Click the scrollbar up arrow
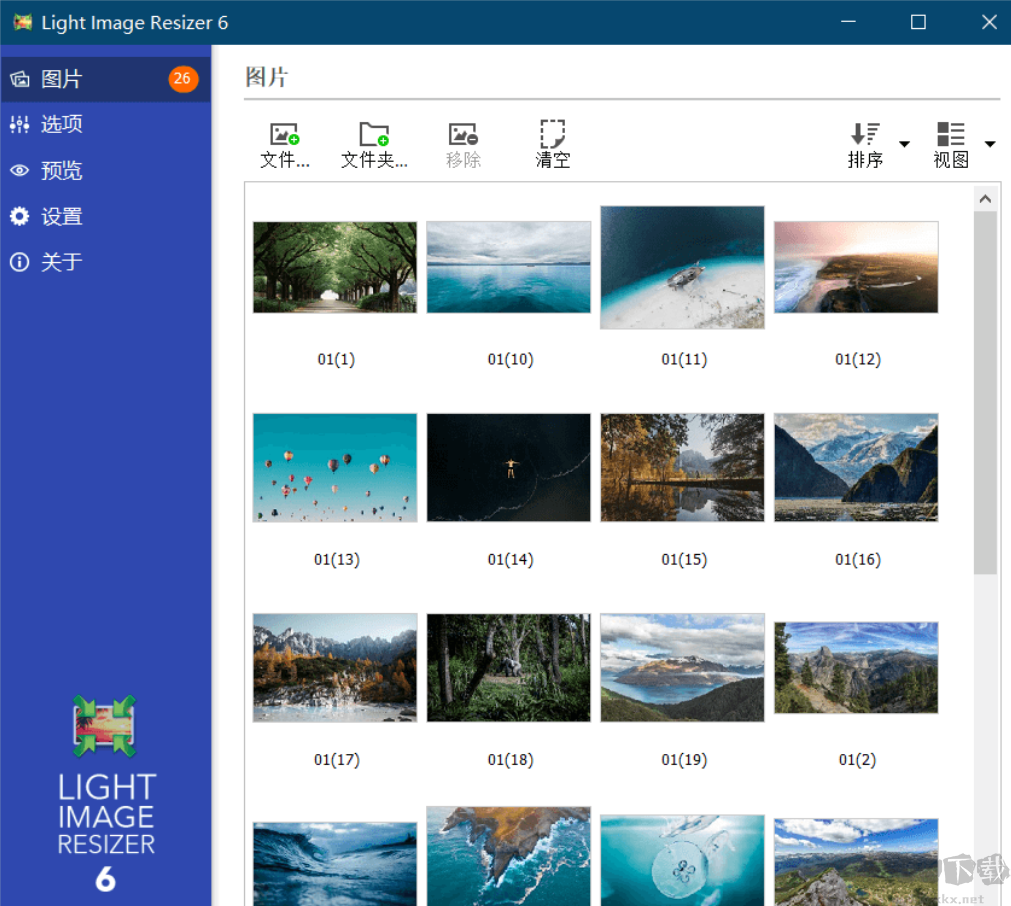The image size is (1011, 906). [985, 196]
